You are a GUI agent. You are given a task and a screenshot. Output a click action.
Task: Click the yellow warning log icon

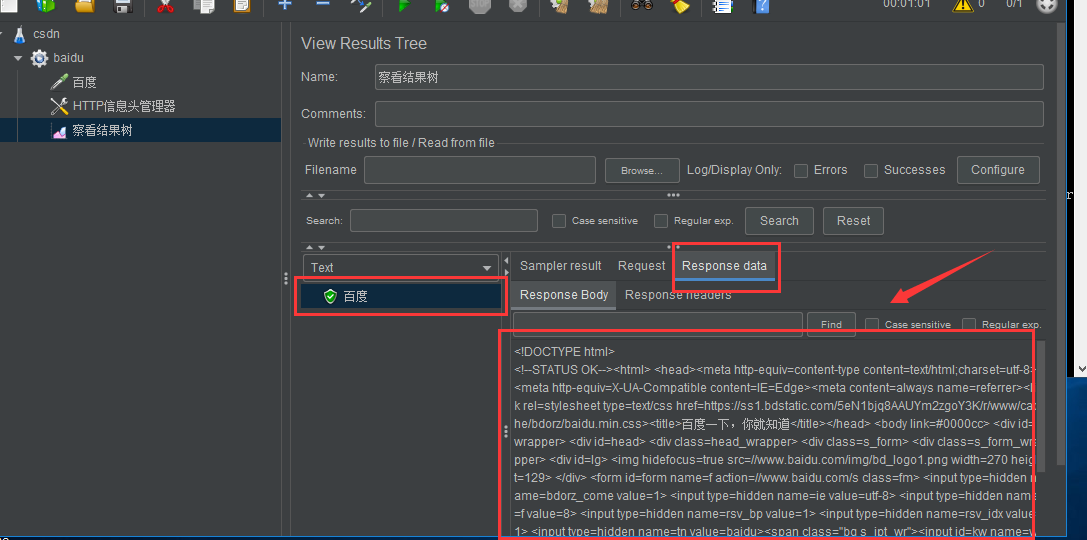pos(963,5)
